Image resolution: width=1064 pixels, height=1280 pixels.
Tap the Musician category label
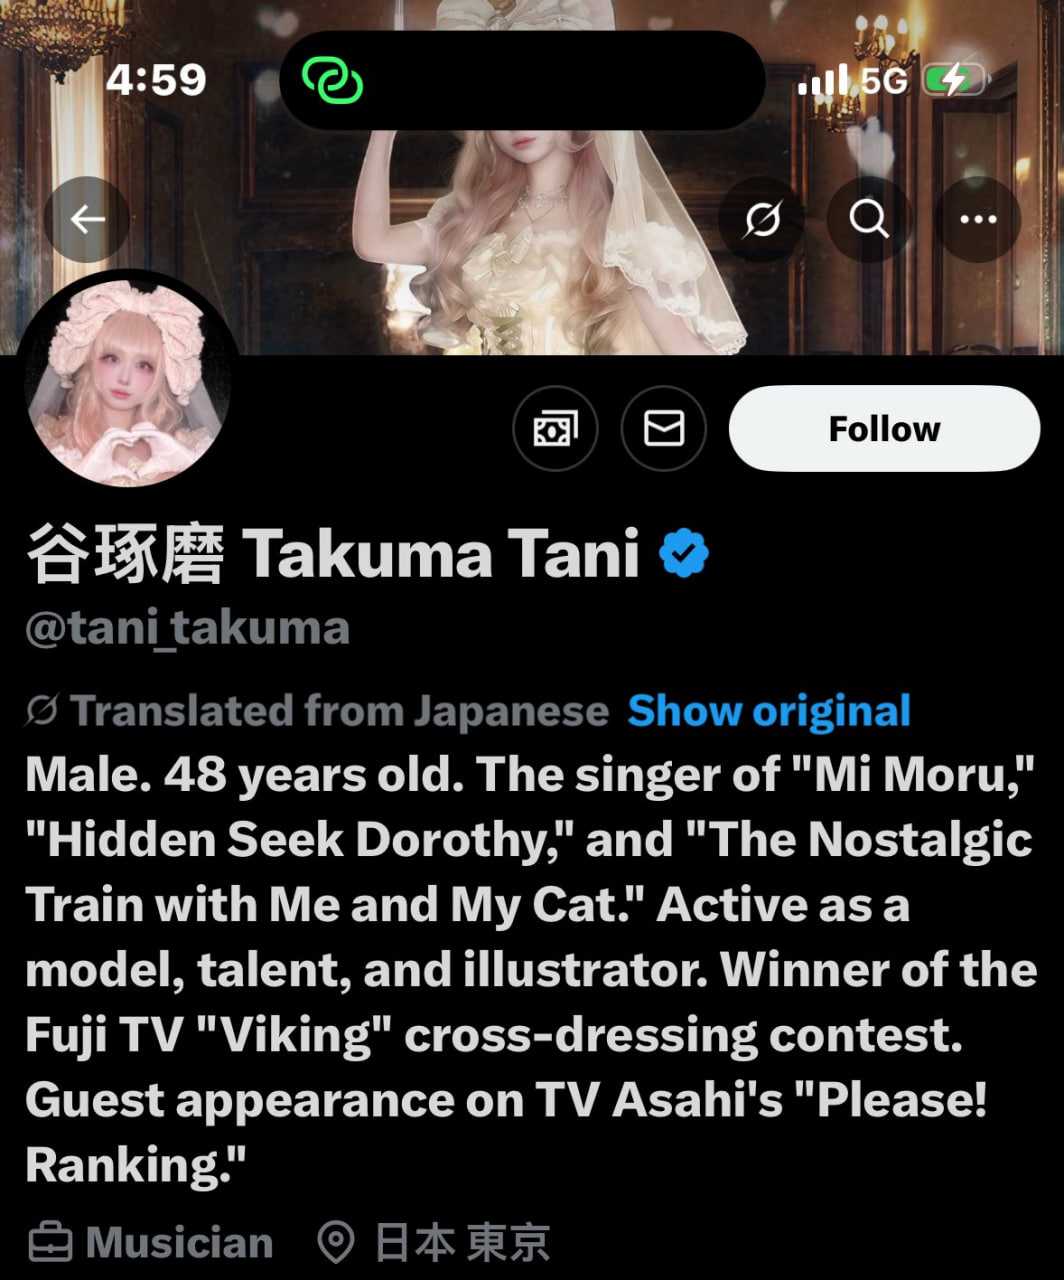[x=179, y=1243]
